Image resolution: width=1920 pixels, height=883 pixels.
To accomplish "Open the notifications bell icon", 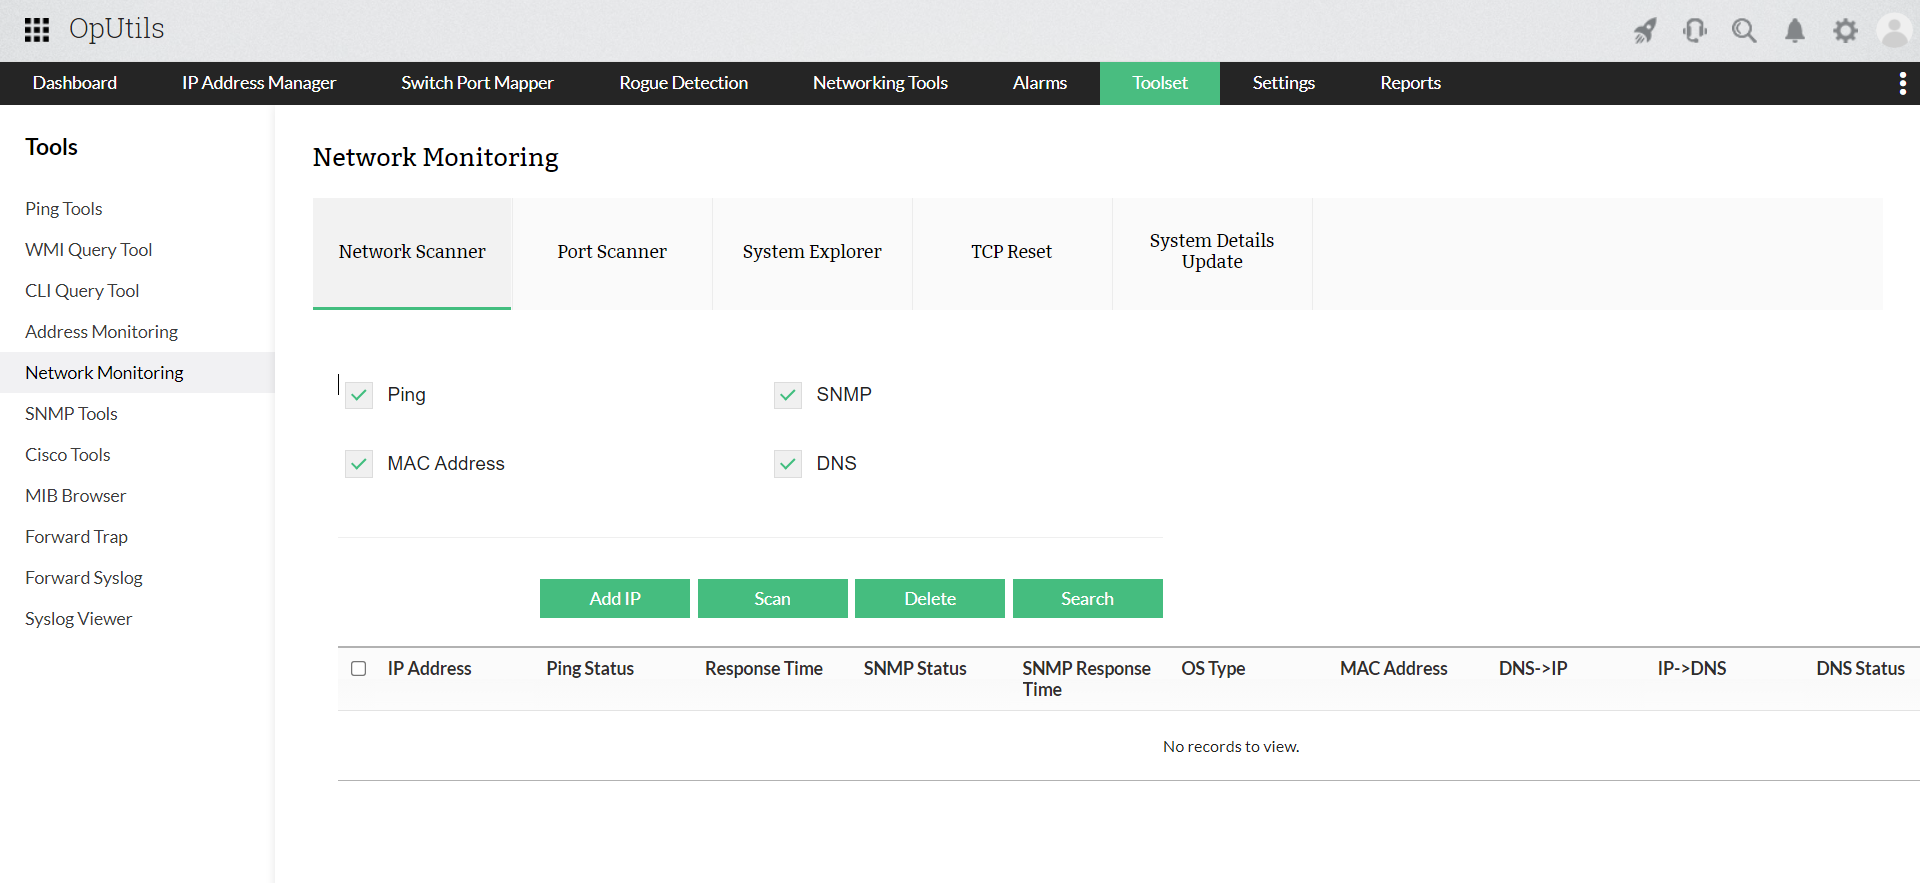I will [1795, 31].
